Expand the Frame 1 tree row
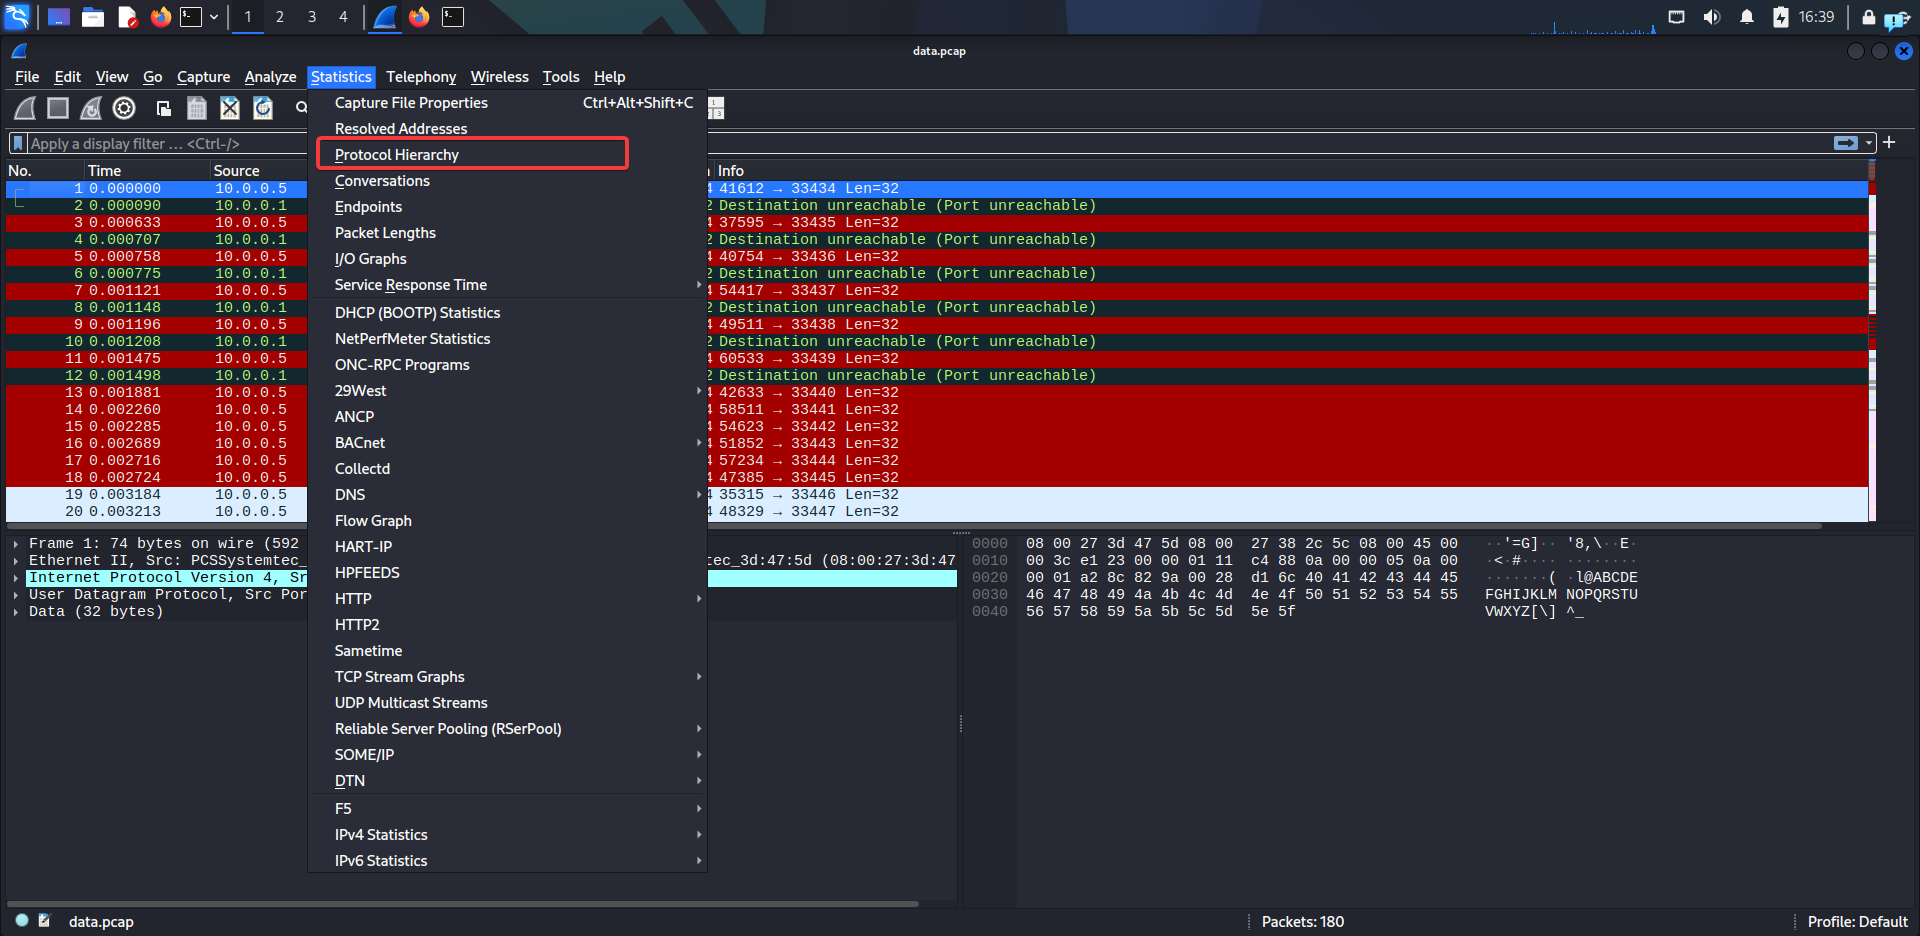Viewport: 1920px width, 936px height. (x=16, y=544)
